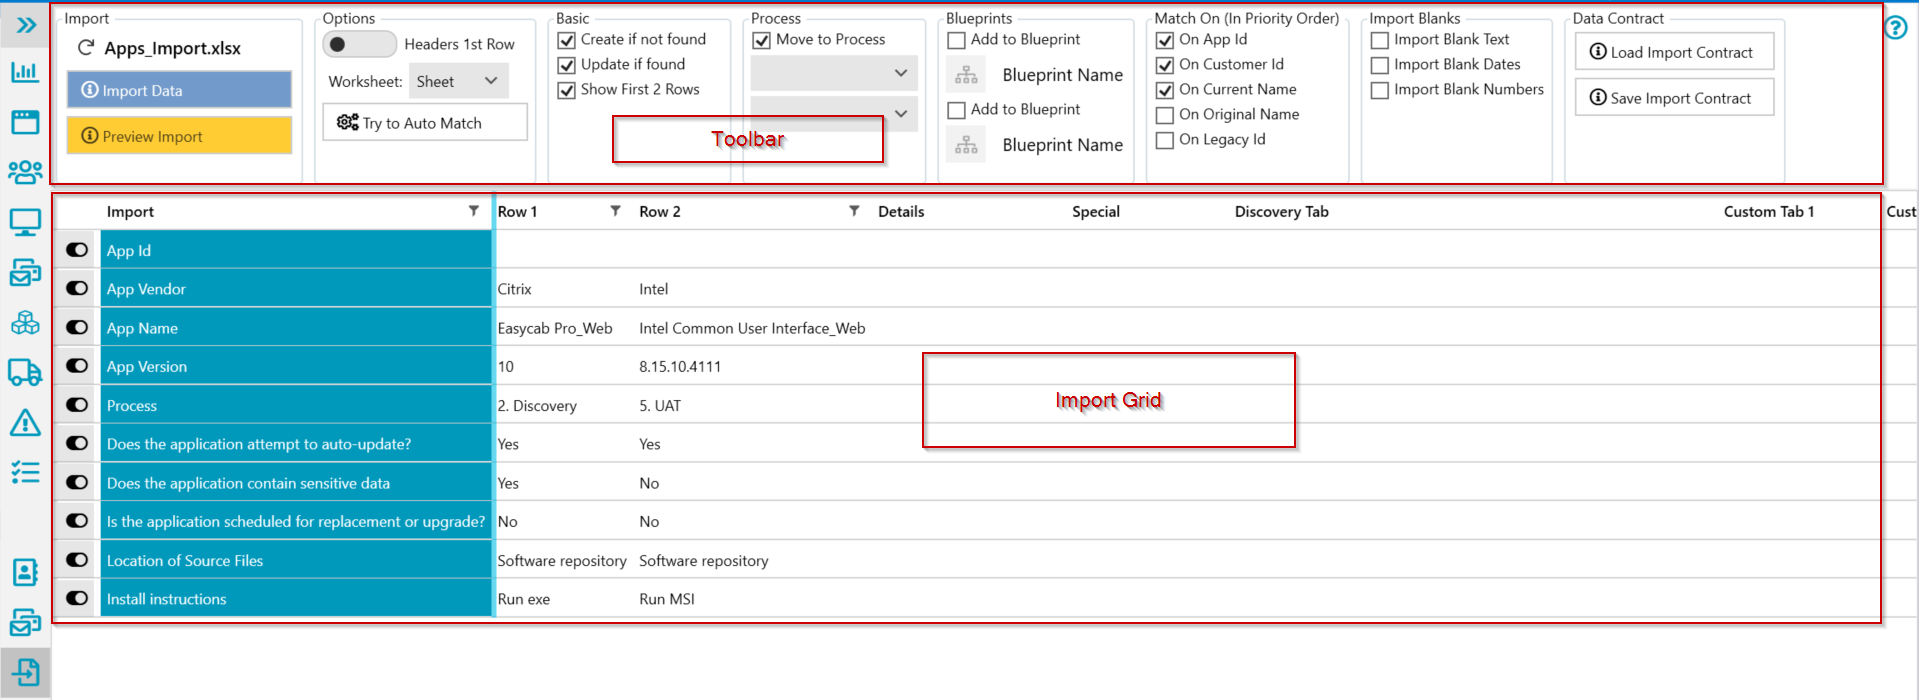Screen dimensions: 1919x700
Task: Click the Import column header
Action: [x=130, y=212]
